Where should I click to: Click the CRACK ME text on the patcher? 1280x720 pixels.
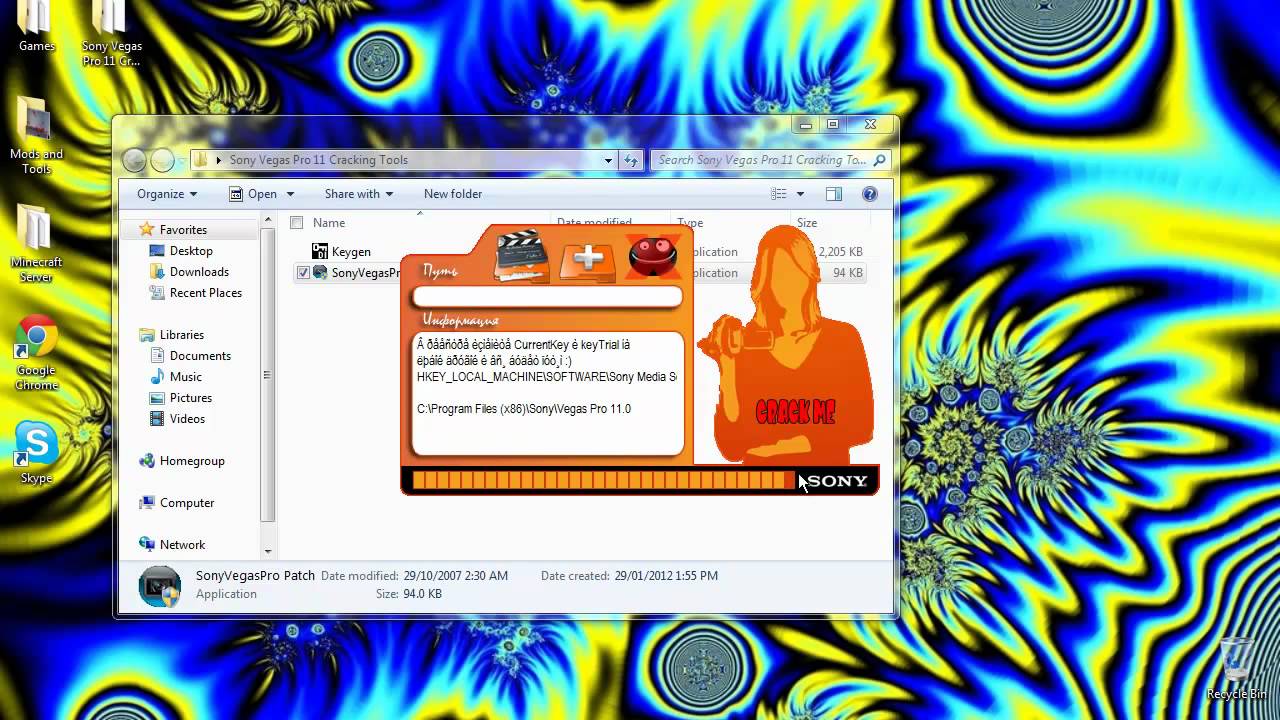click(x=795, y=411)
